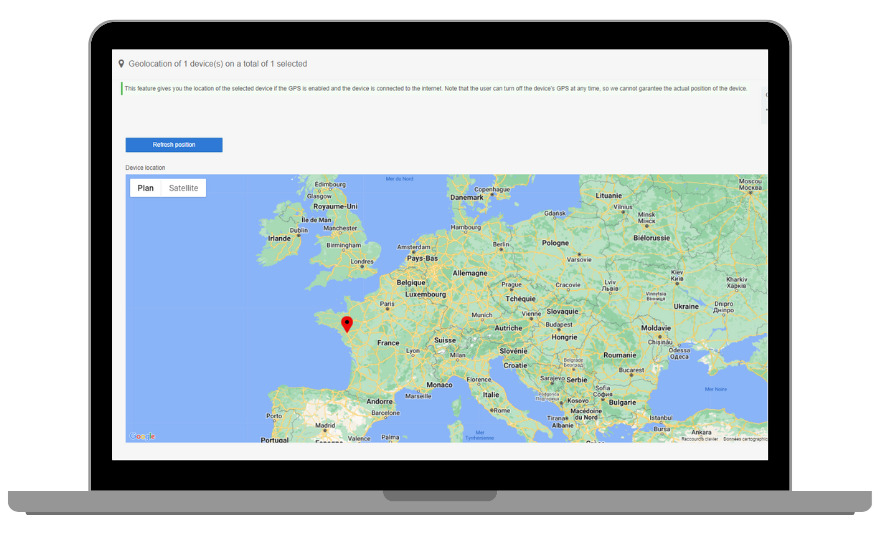884x540 pixels.
Task: Click the Roumanie country label
Action: pyautogui.click(x=620, y=355)
